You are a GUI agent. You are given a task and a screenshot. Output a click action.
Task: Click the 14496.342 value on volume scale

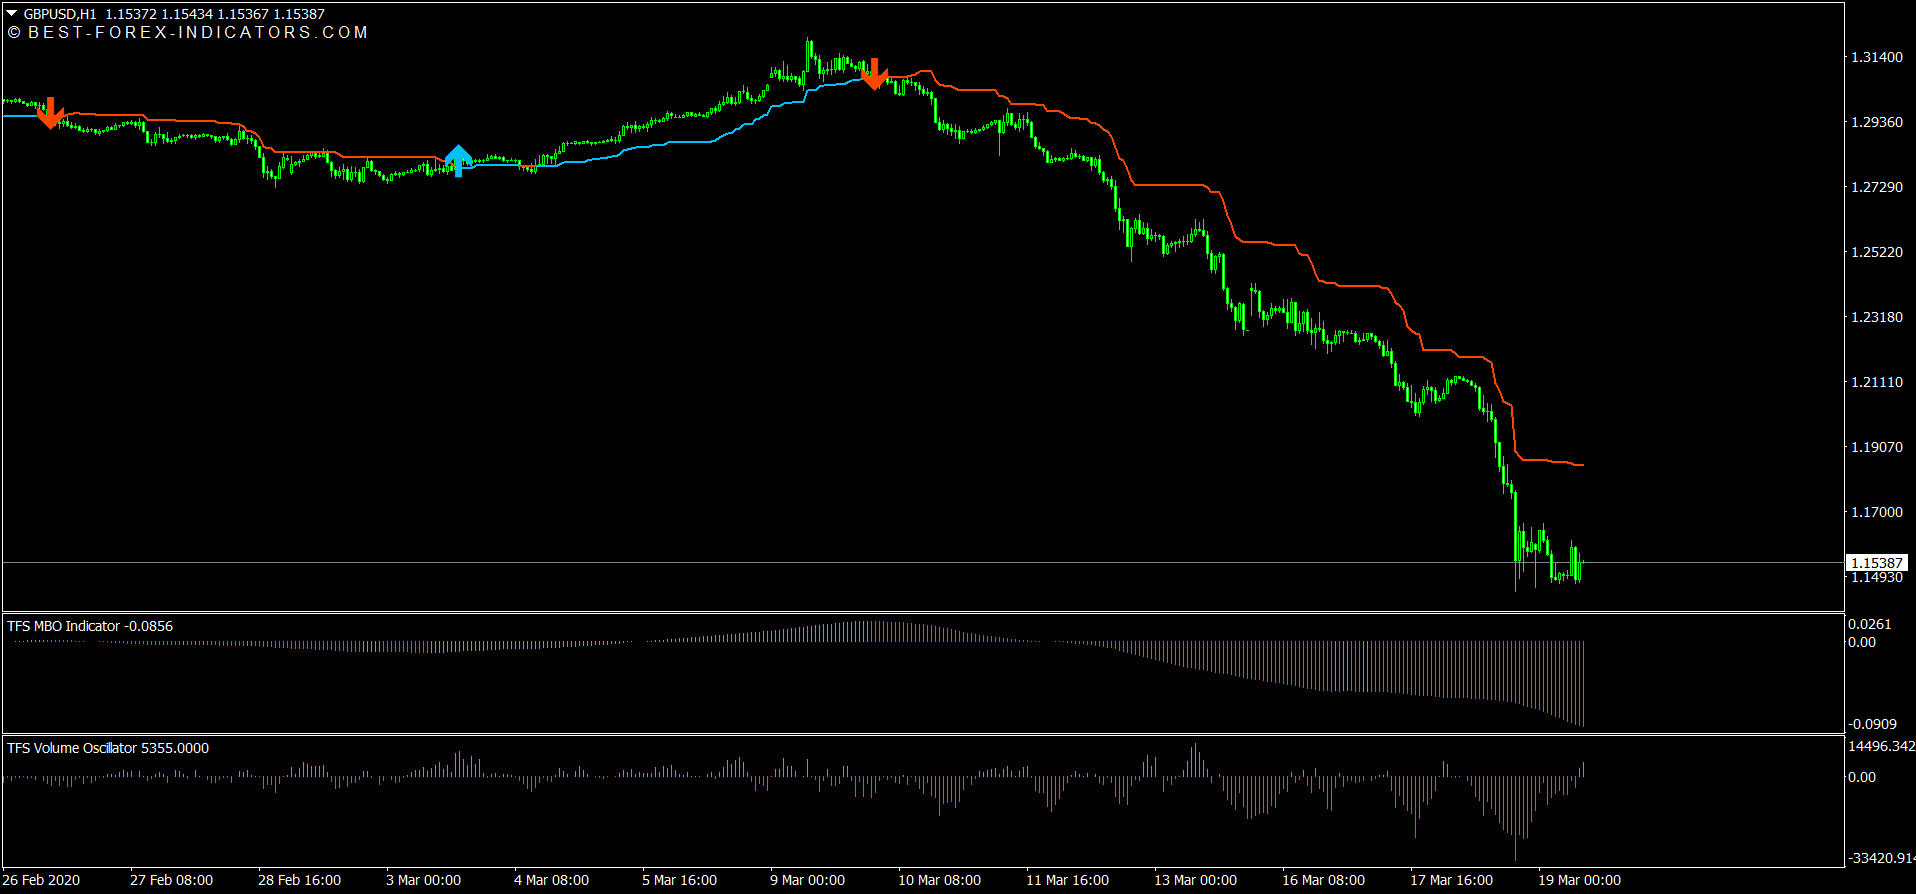1881,746
